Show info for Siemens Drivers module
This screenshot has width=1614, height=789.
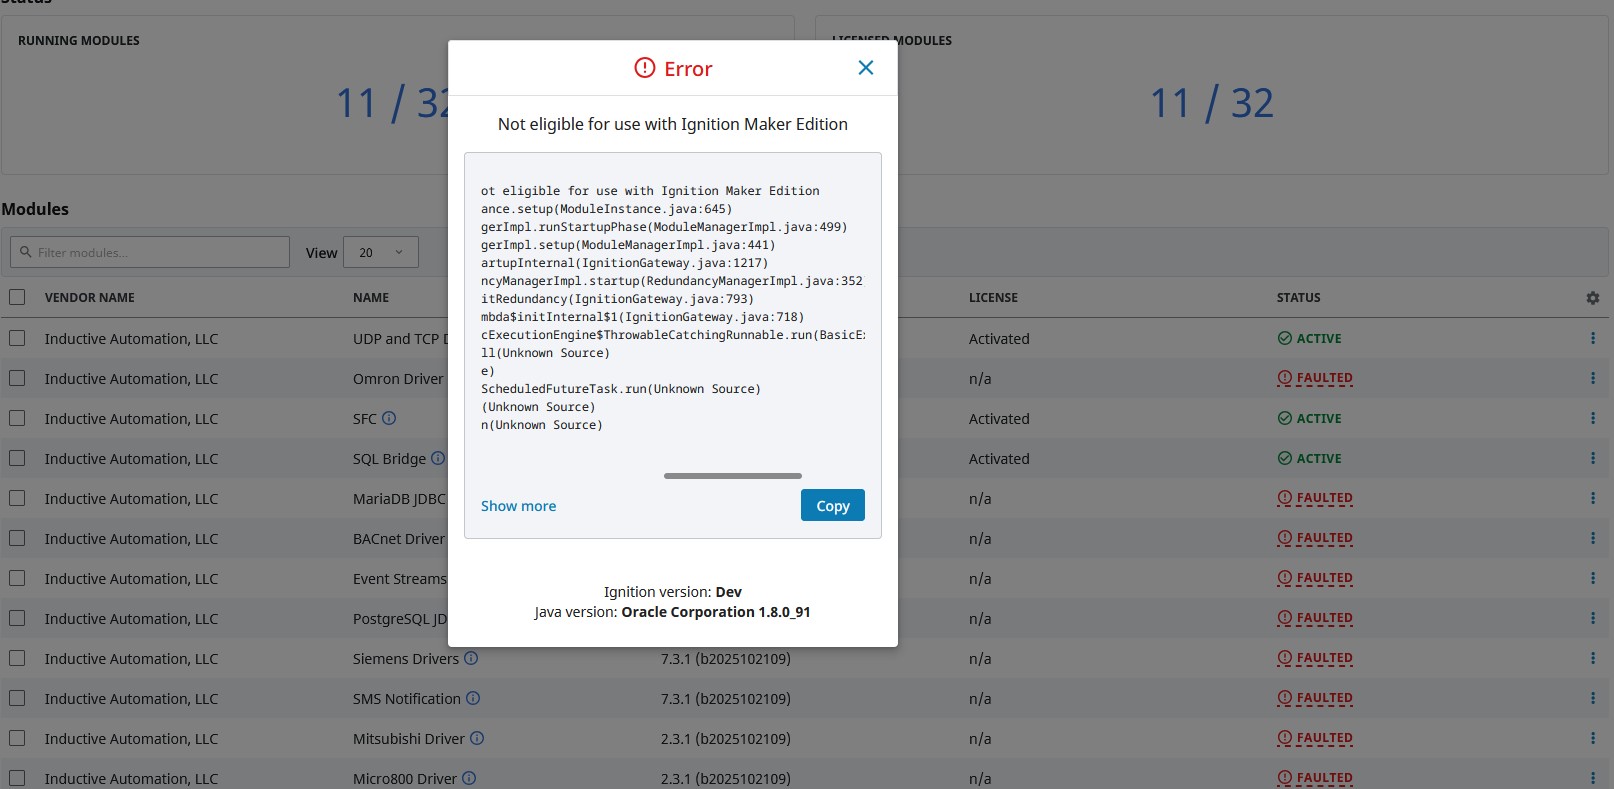pos(471,658)
